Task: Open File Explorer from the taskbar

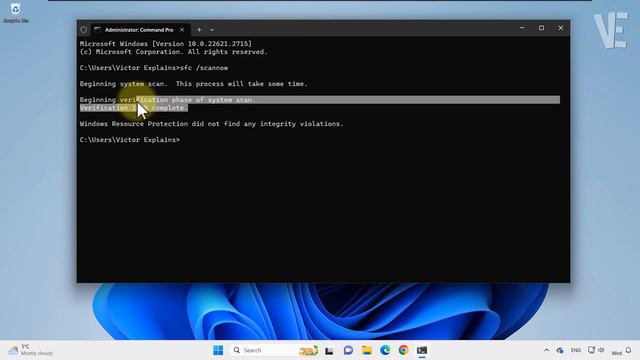Action: [367, 350]
